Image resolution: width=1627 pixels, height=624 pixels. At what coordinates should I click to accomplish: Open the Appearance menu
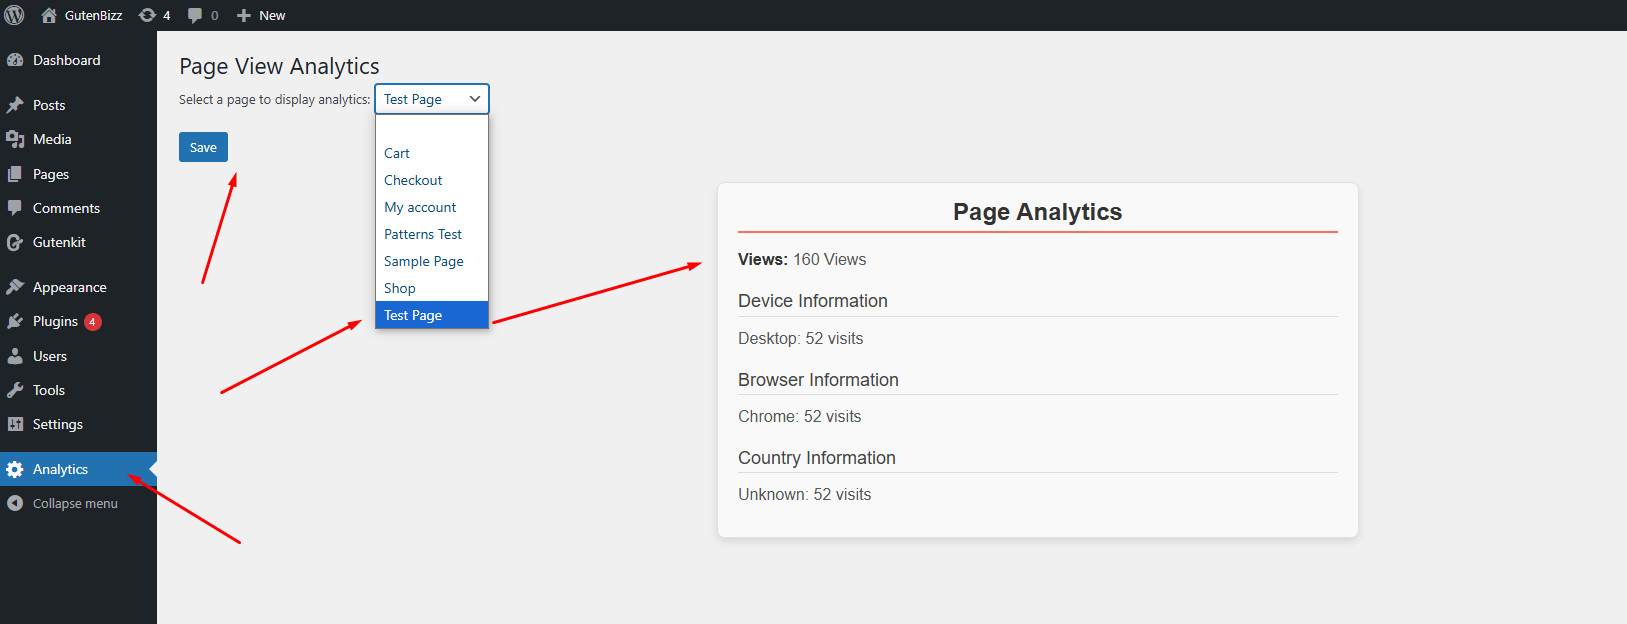[x=69, y=287]
